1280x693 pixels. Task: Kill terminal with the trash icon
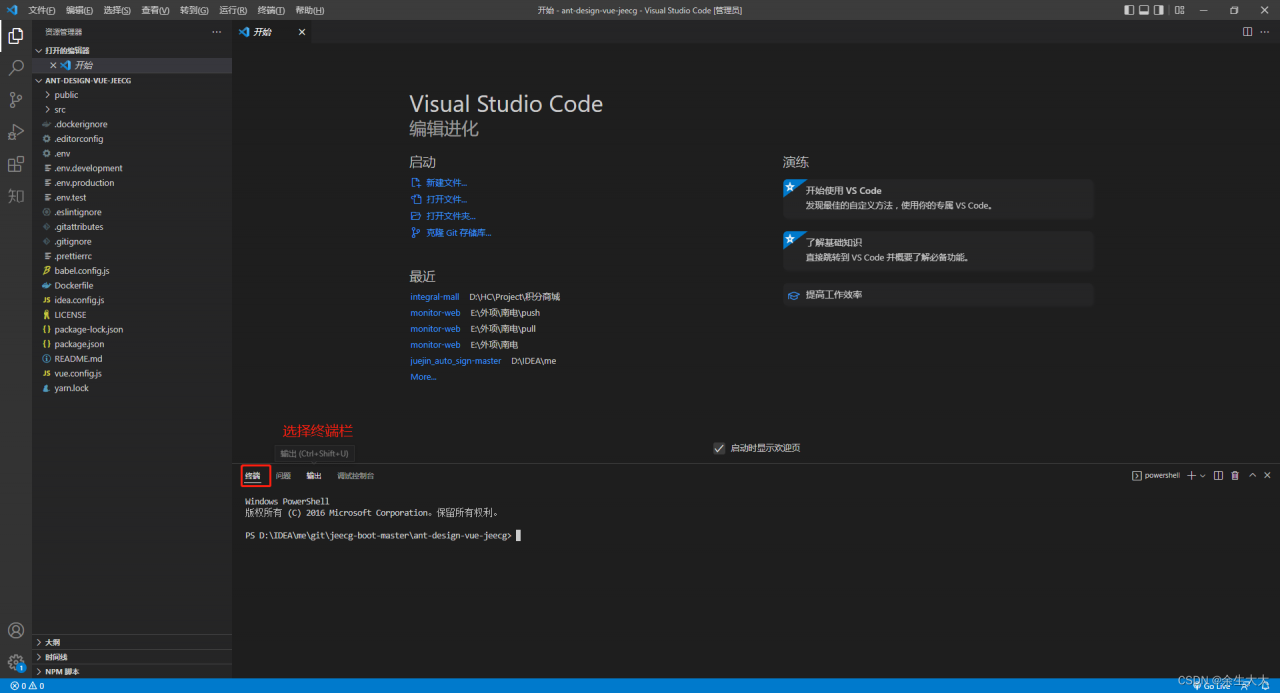click(x=1235, y=476)
